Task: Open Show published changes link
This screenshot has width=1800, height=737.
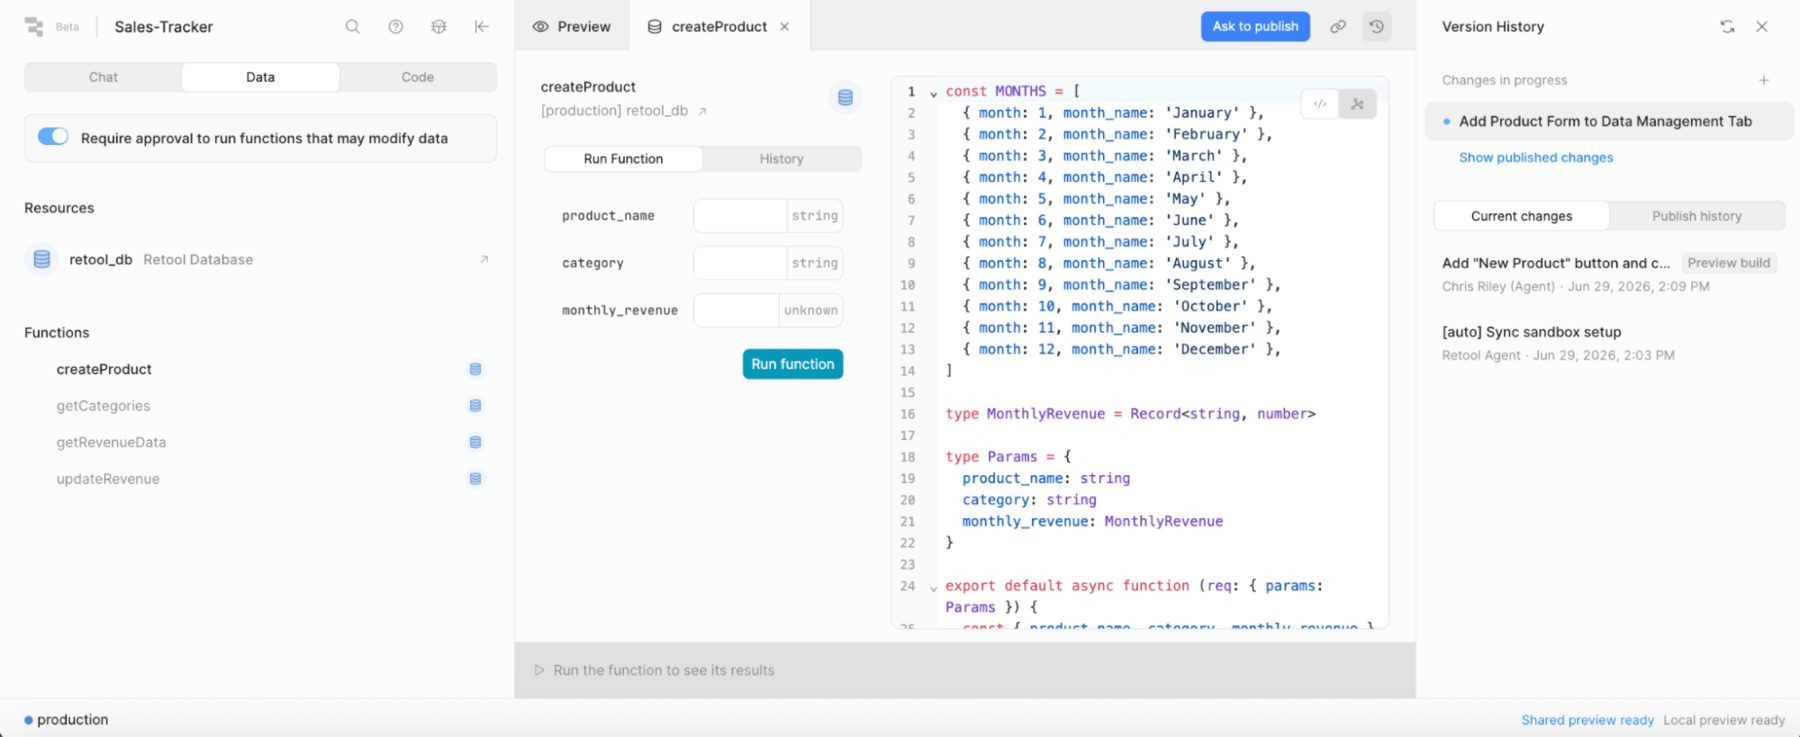Action: tap(1536, 158)
